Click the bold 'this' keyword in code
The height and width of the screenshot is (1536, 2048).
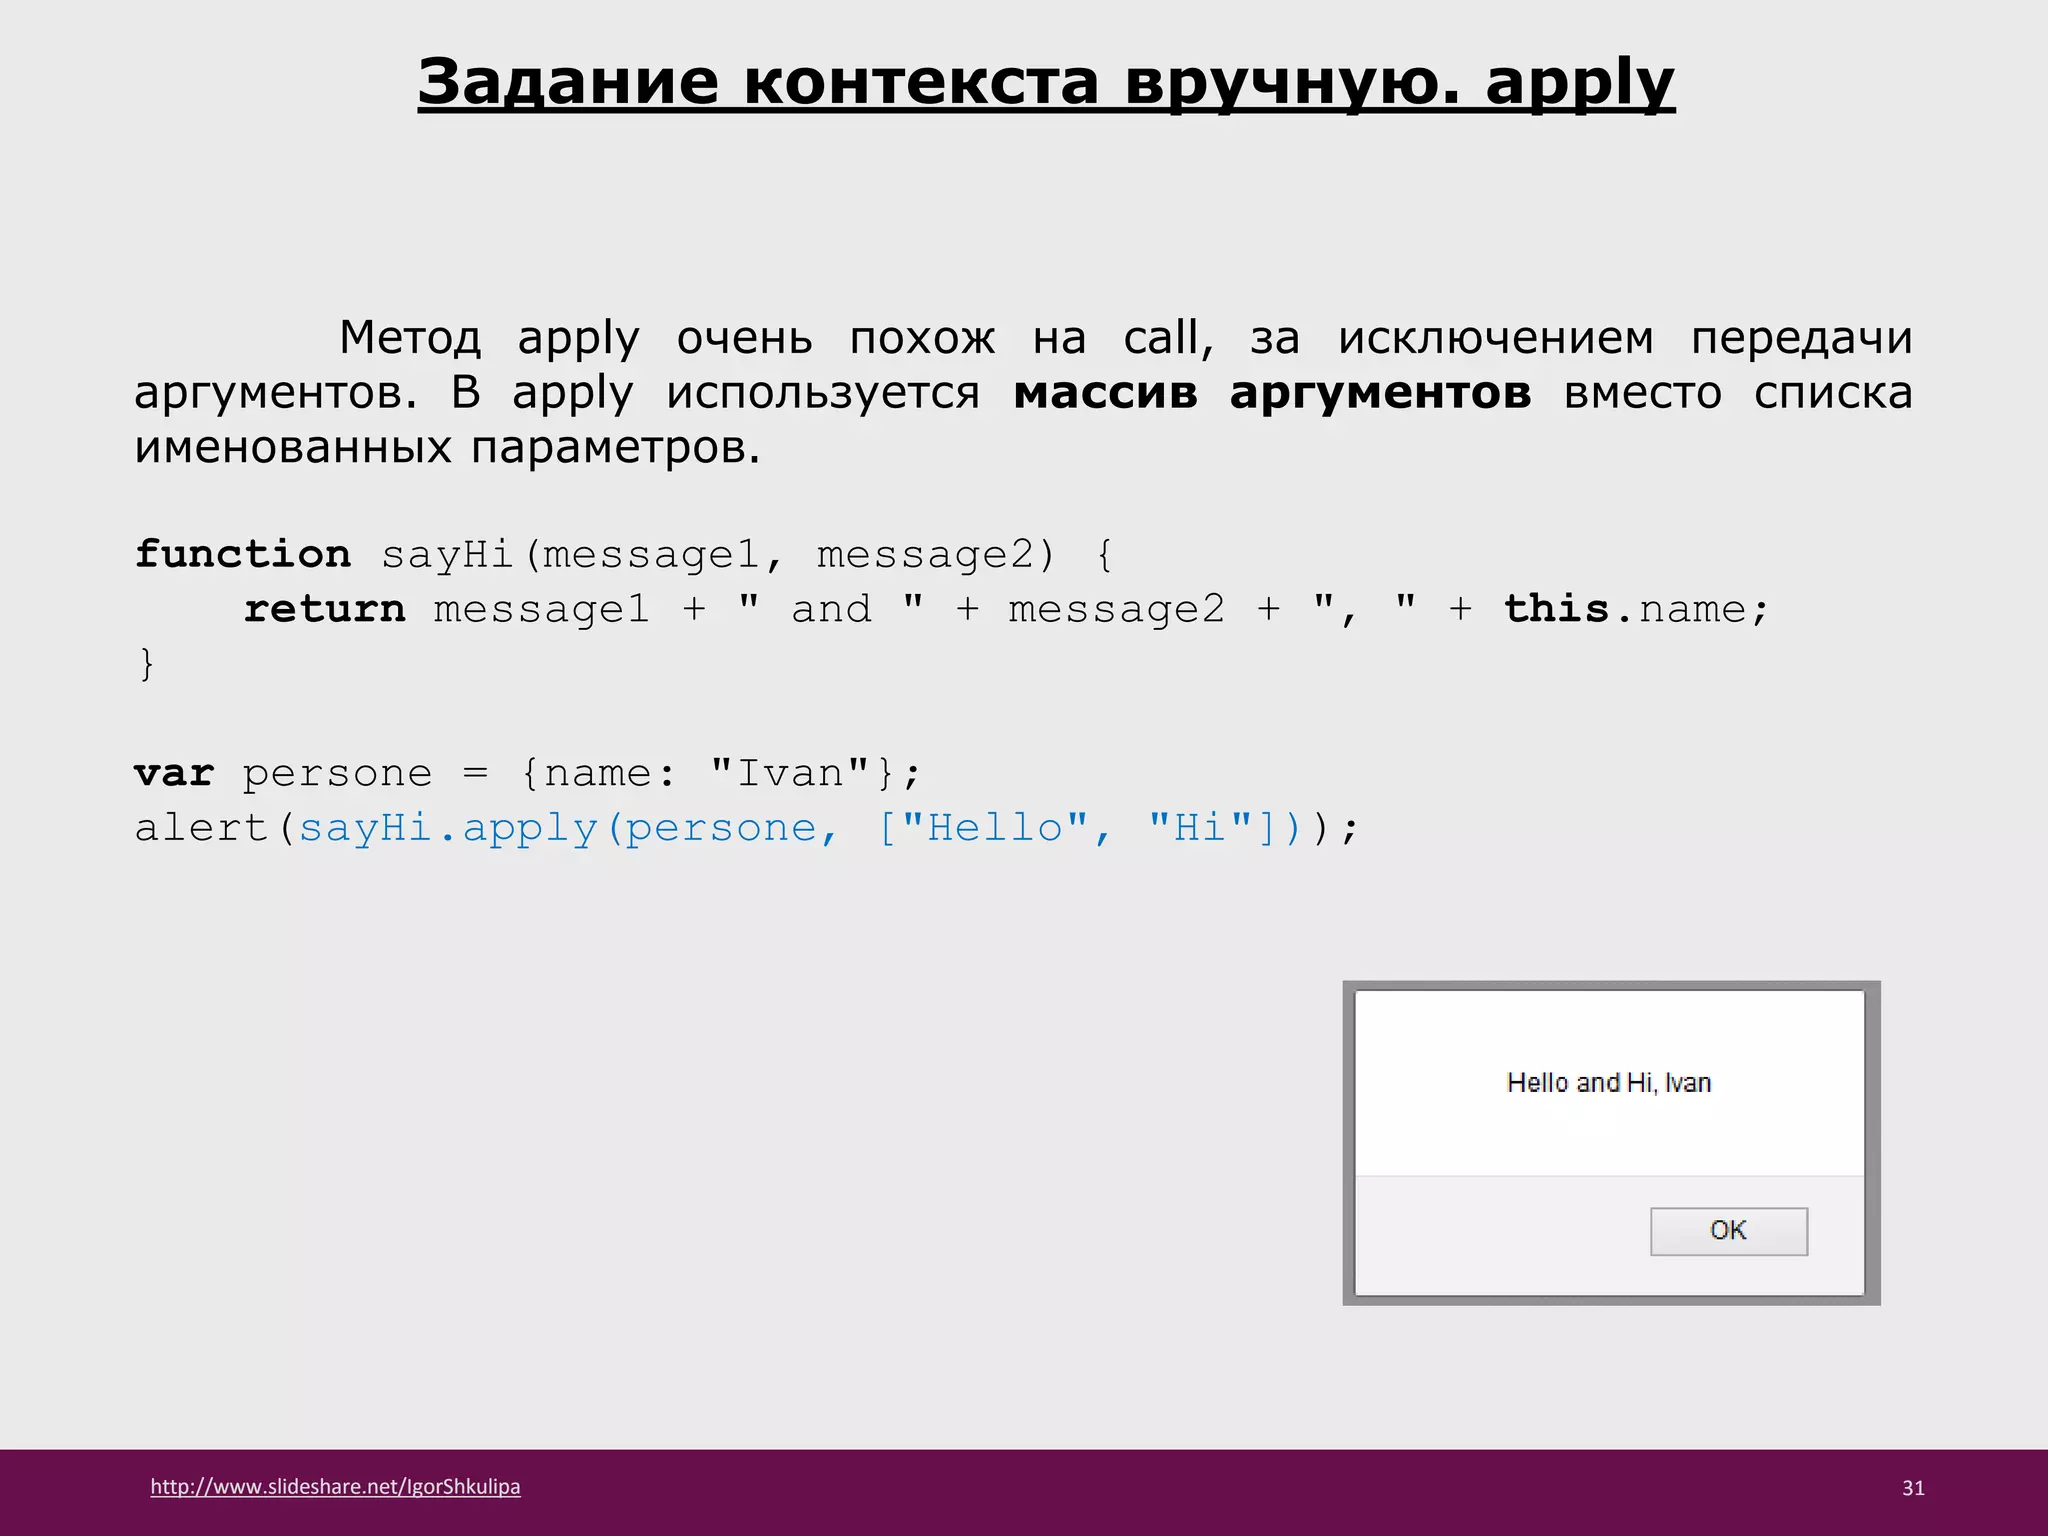click(x=1556, y=608)
